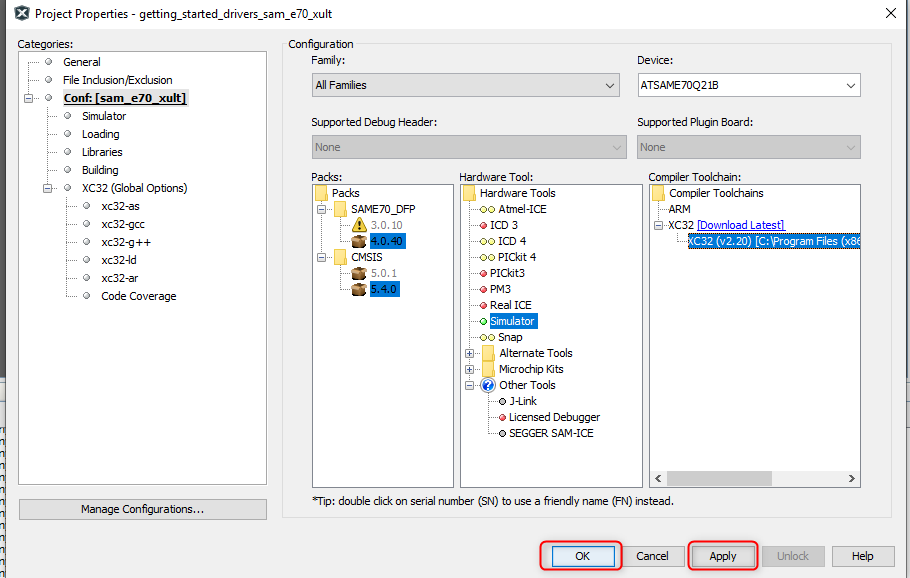The height and width of the screenshot is (578, 910).
Task: Select XC32 v2.20 compiler toolchain entry
Action: [x=772, y=241]
